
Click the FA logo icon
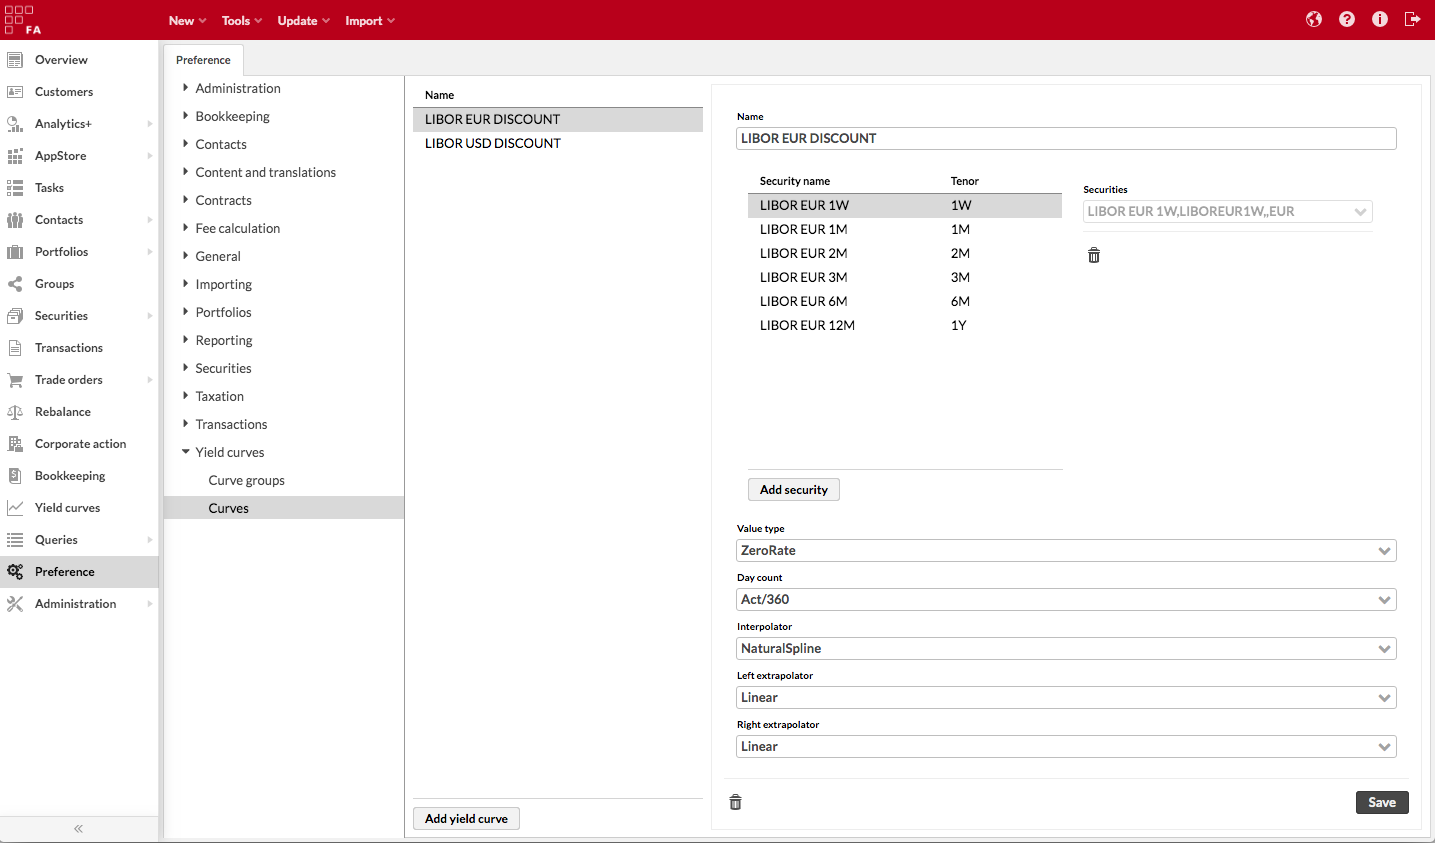pos(23,20)
